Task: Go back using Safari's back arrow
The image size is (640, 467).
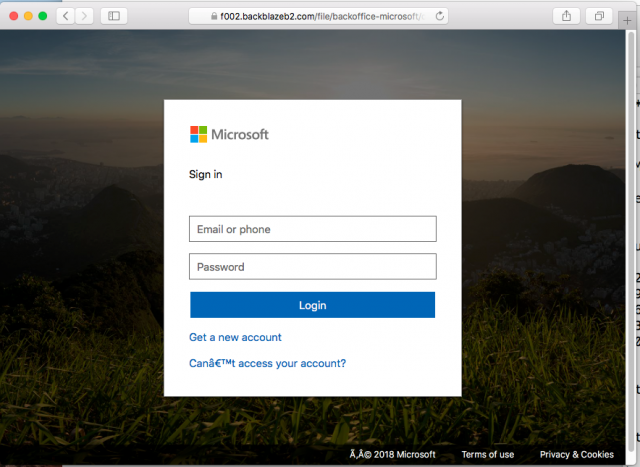Action: pyautogui.click(x=66, y=16)
